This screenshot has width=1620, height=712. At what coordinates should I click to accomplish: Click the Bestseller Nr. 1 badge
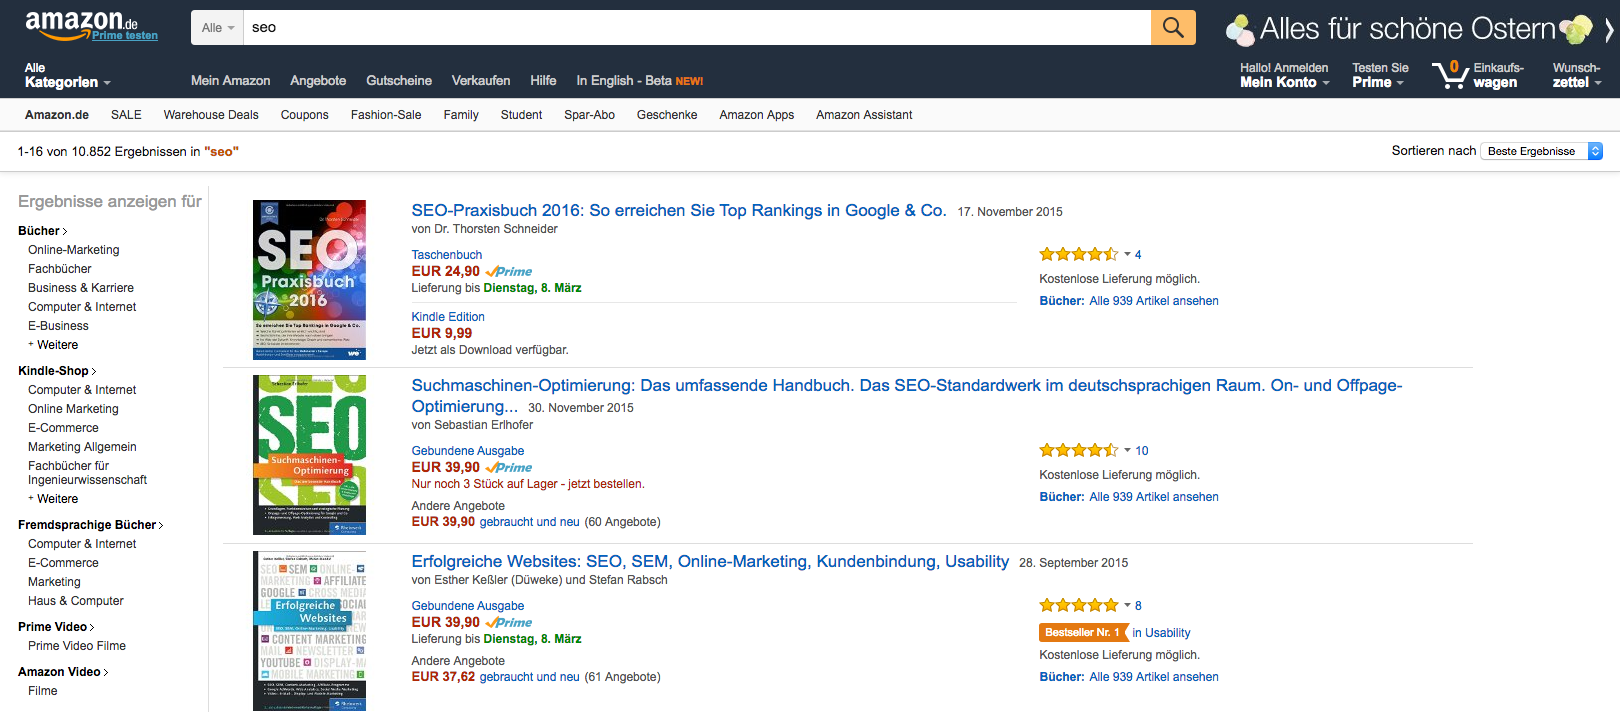tap(1083, 633)
